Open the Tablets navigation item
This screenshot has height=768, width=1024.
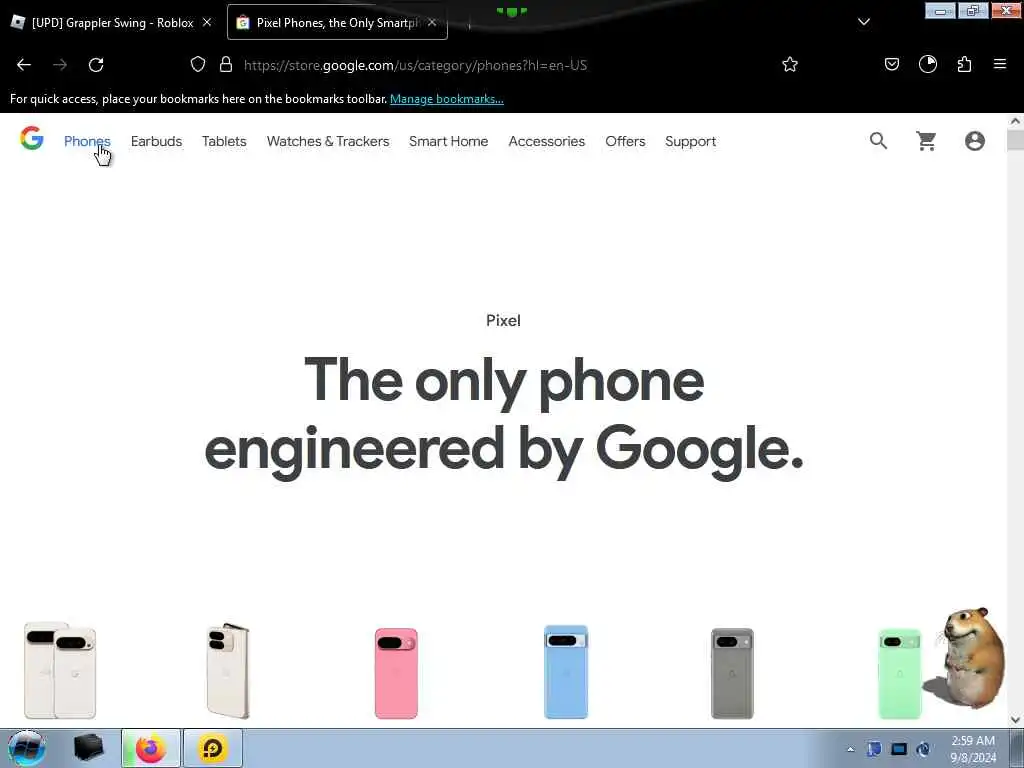224,141
